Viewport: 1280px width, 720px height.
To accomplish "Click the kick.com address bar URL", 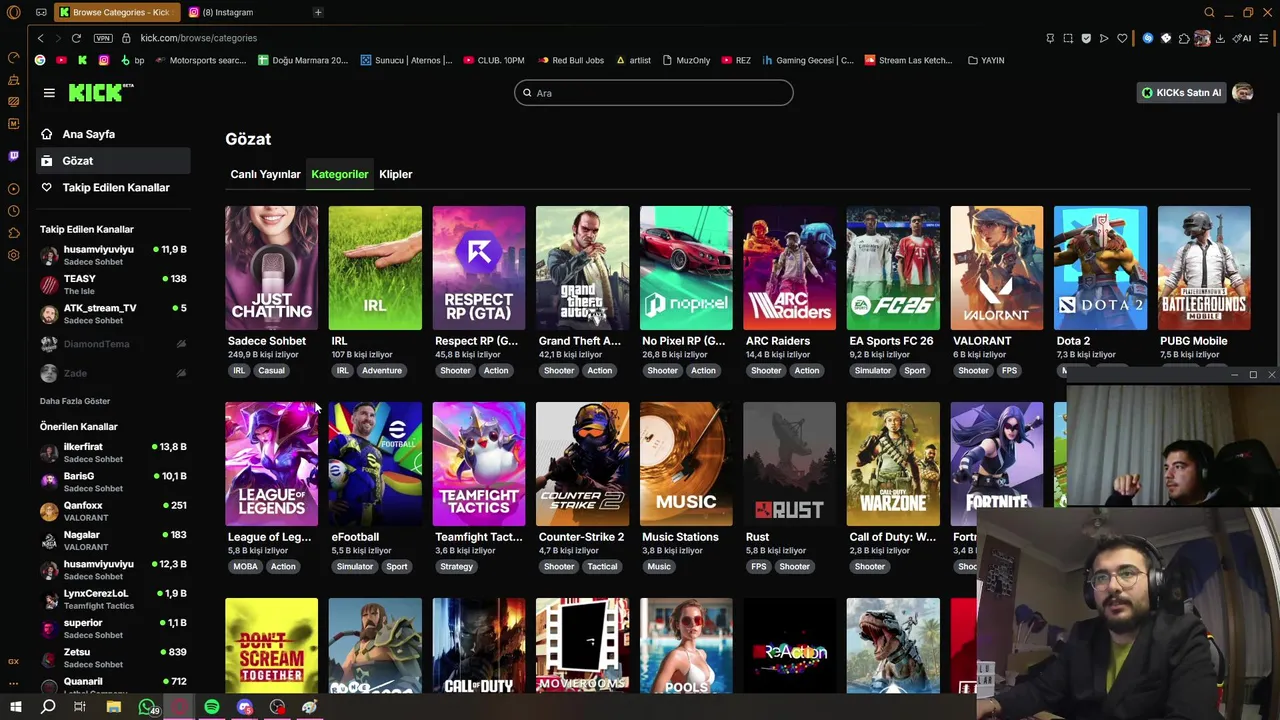I will point(199,38).
